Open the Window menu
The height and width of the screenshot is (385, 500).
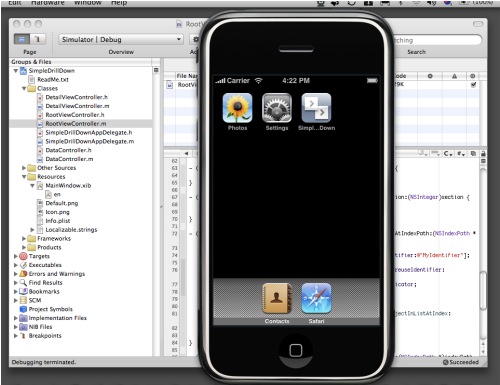tap(88, 3)
